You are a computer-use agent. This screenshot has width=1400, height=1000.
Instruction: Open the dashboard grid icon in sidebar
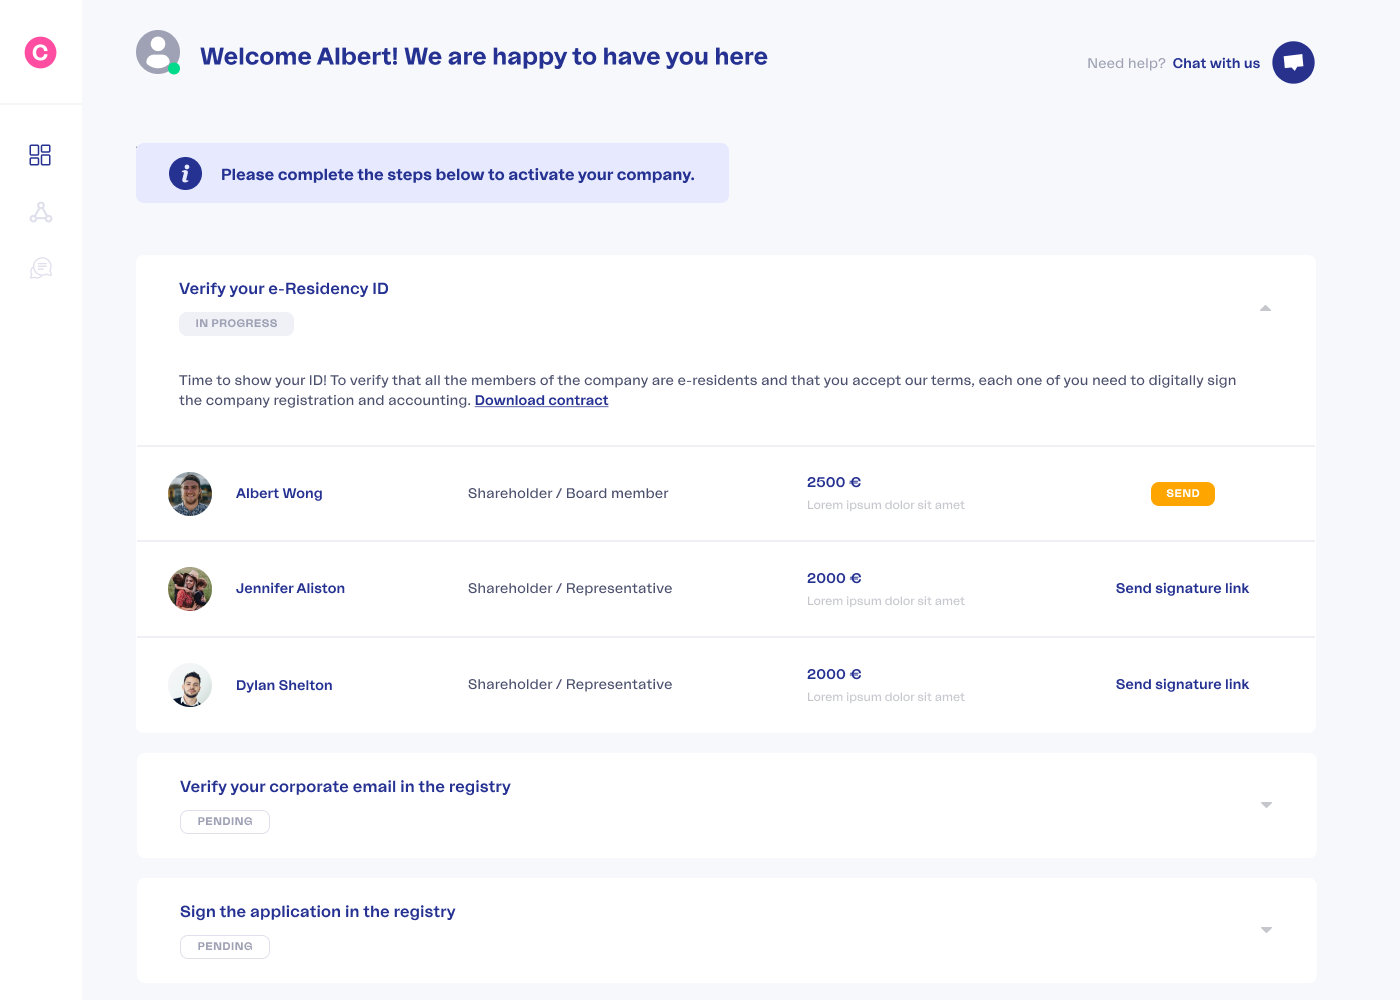40,155
